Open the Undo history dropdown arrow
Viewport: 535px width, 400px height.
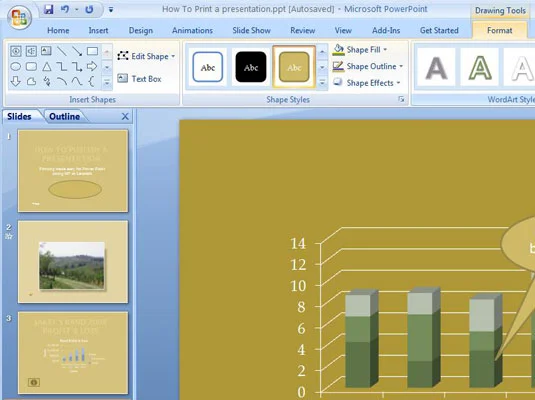tap(76, 10)
